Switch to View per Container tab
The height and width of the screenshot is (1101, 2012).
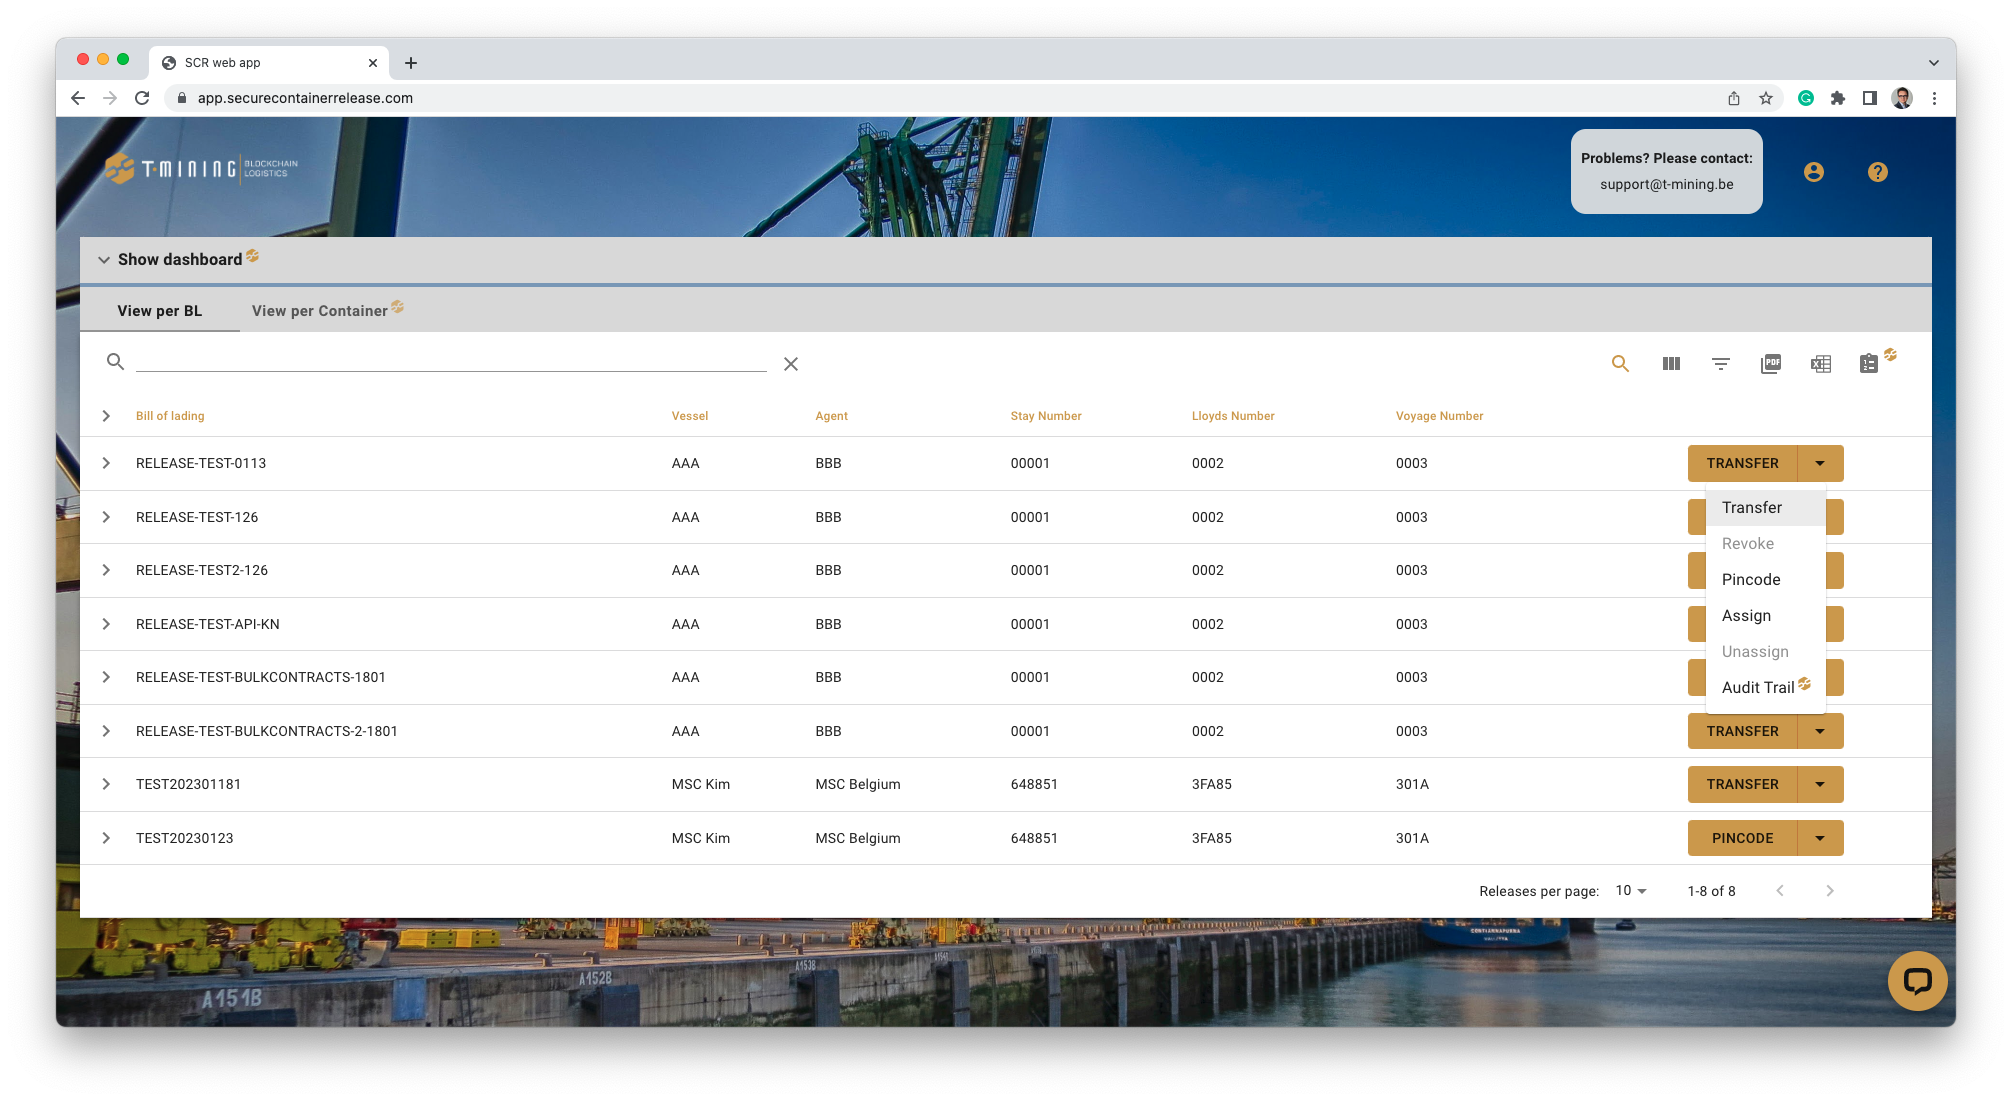click(x=319, y=311)
